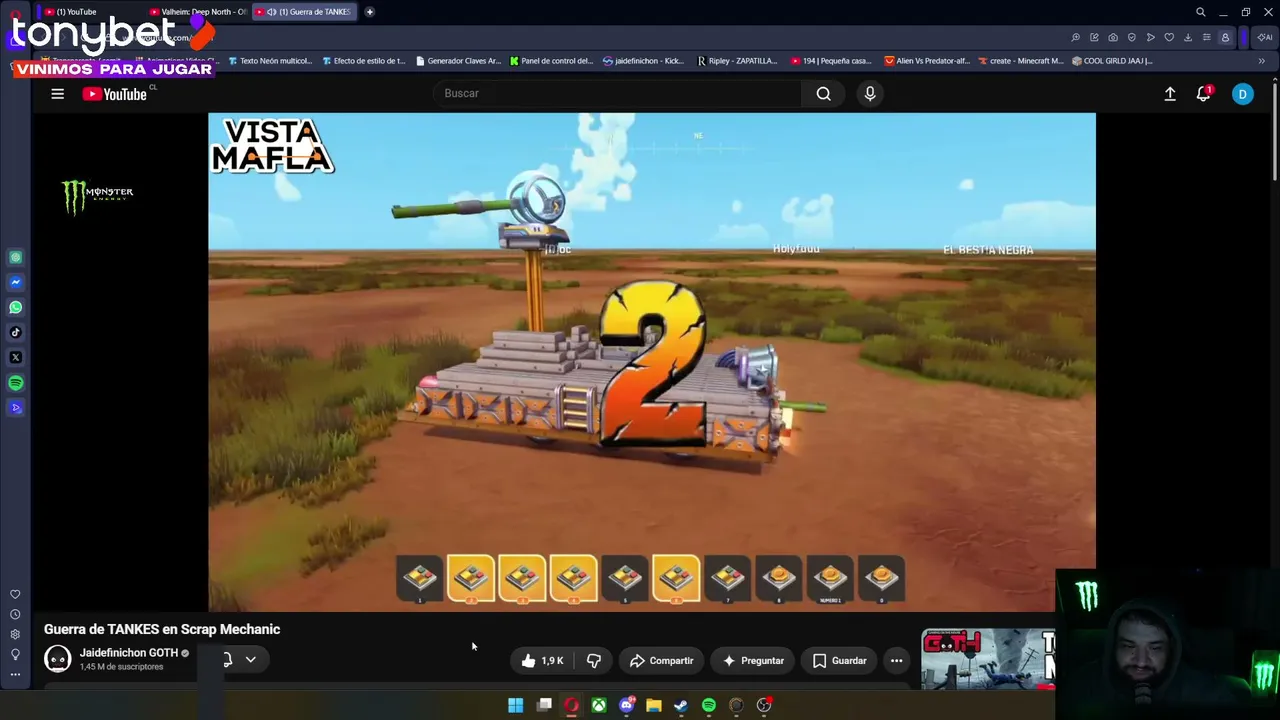Open the Jaidefinichon channel avatar
The image size is (1280, 720).
[x=58, y=659]
